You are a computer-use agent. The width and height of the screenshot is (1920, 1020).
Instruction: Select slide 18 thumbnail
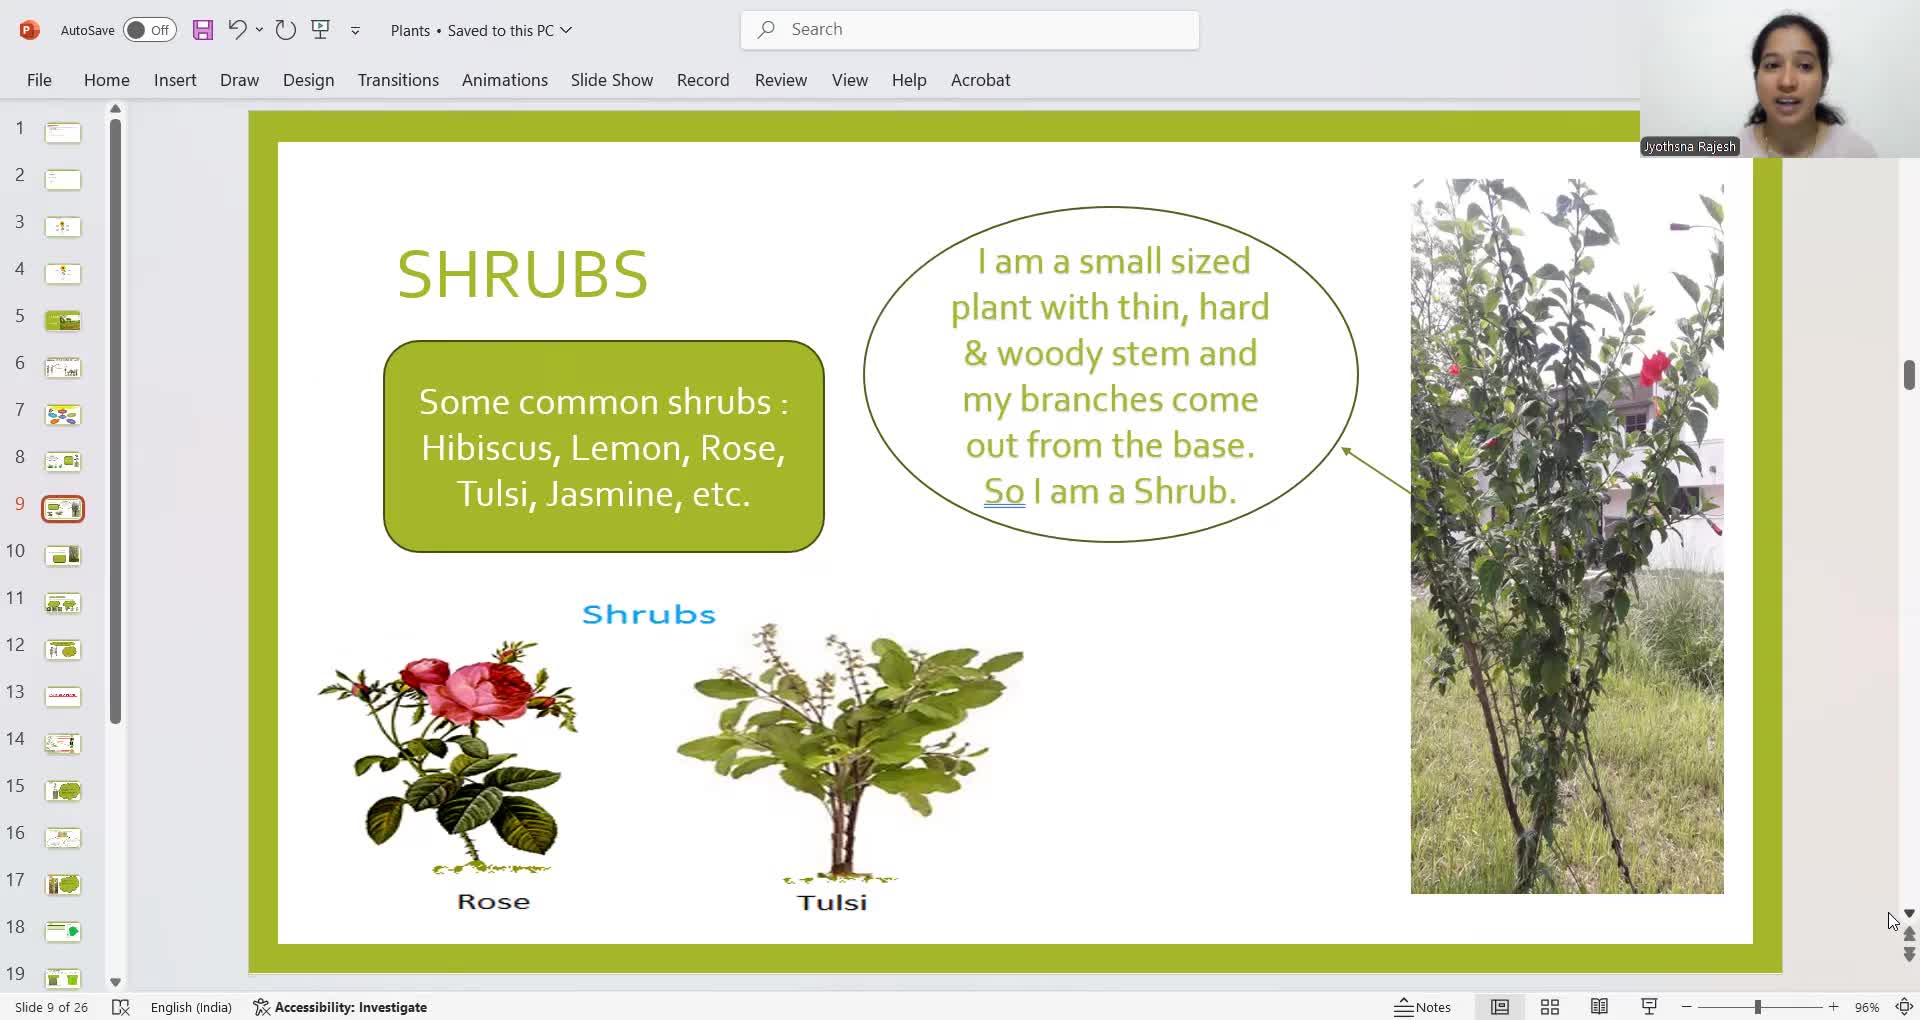coord(63,931)
